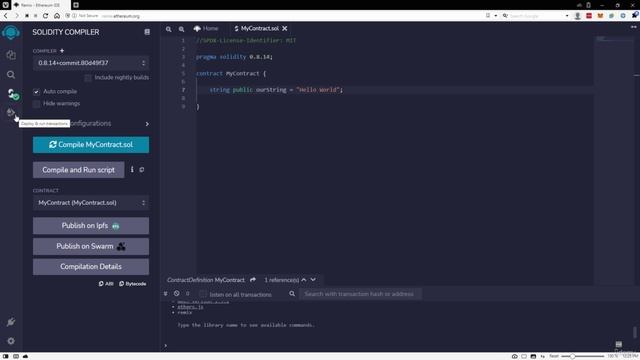Zoom out the editor font
The width and height of the screenshot is (640, 360).
click(169, 29)
